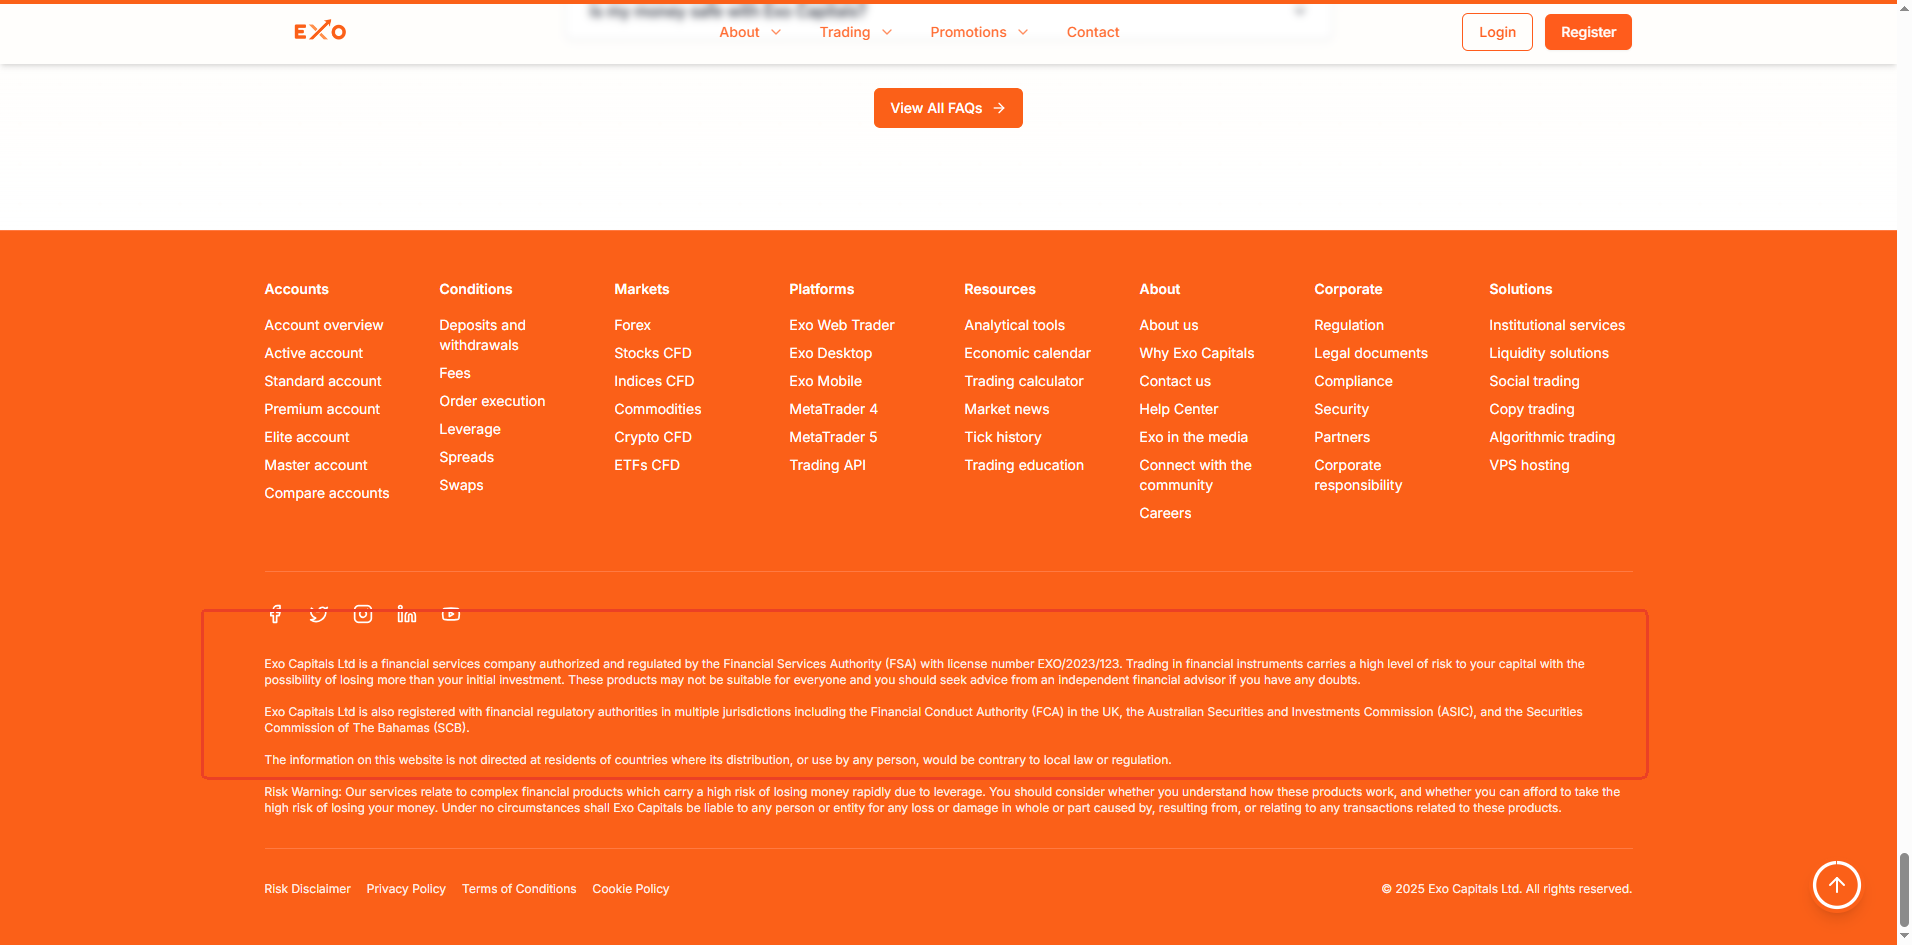Open Exo Mobile link

826,381
